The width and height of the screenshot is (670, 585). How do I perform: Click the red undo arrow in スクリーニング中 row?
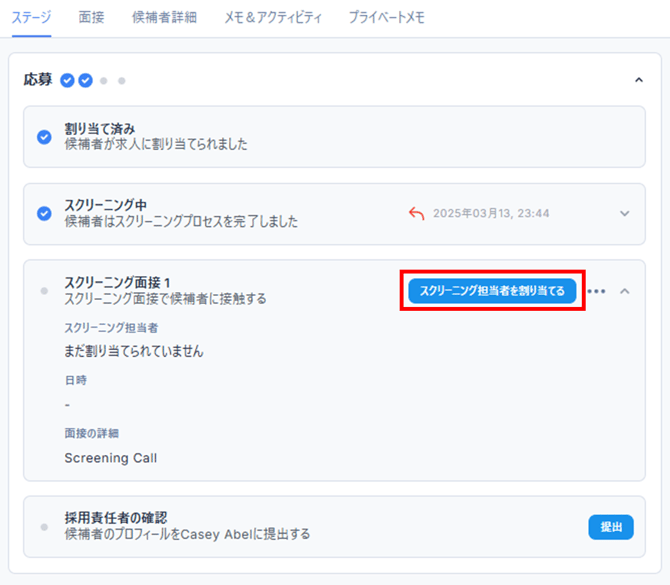tap(416, 213)
